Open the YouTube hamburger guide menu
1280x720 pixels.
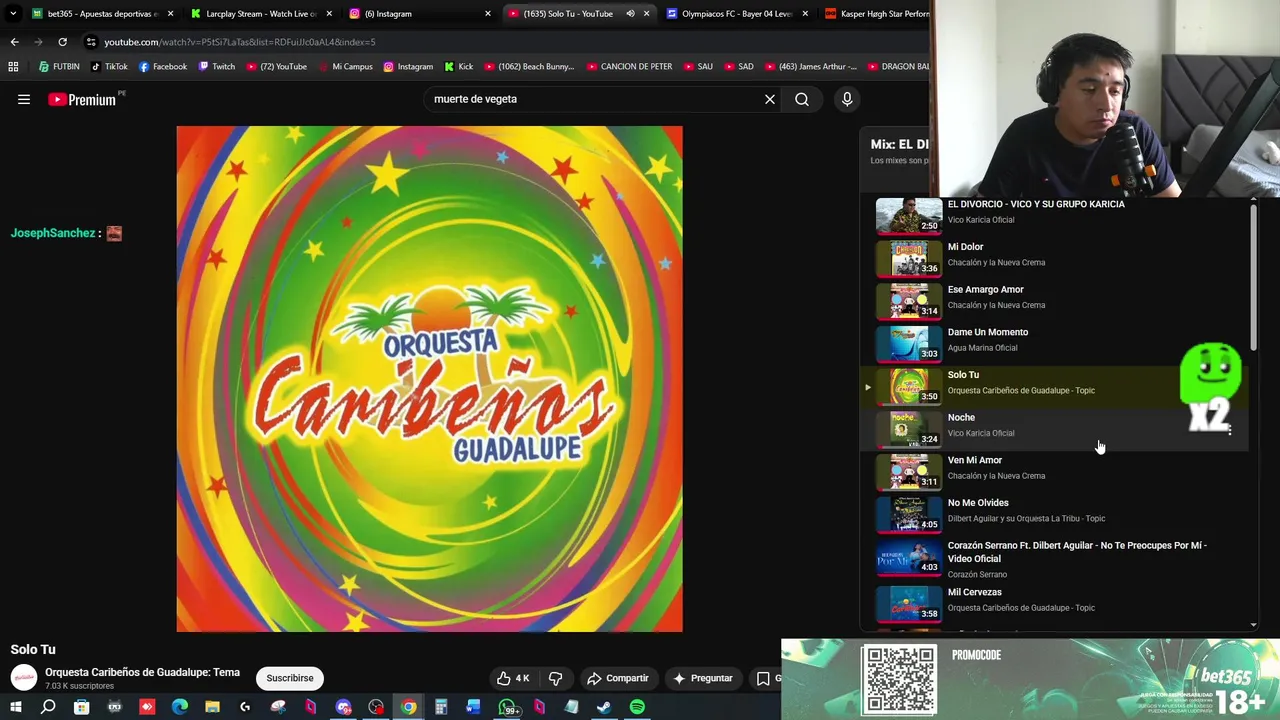point(24,99)
